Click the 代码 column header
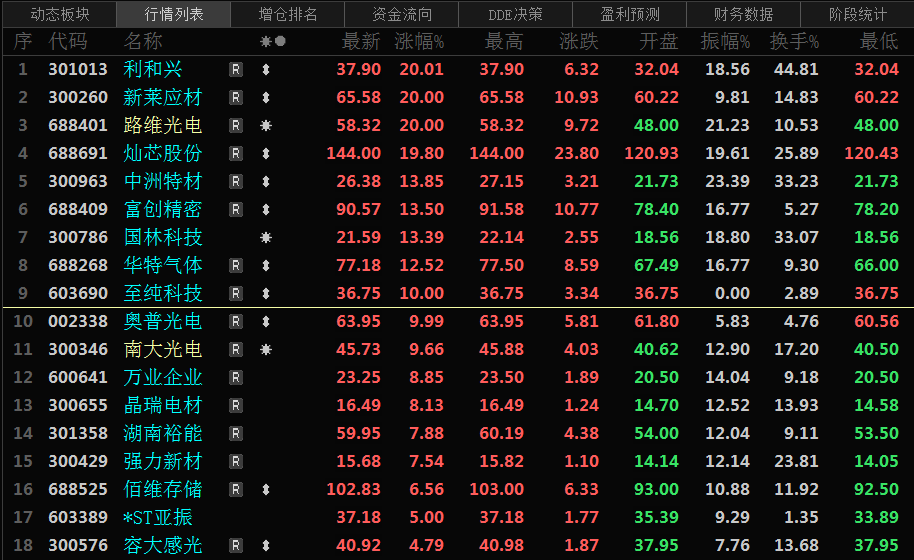 pyautogui.click(x=68, y=41)
